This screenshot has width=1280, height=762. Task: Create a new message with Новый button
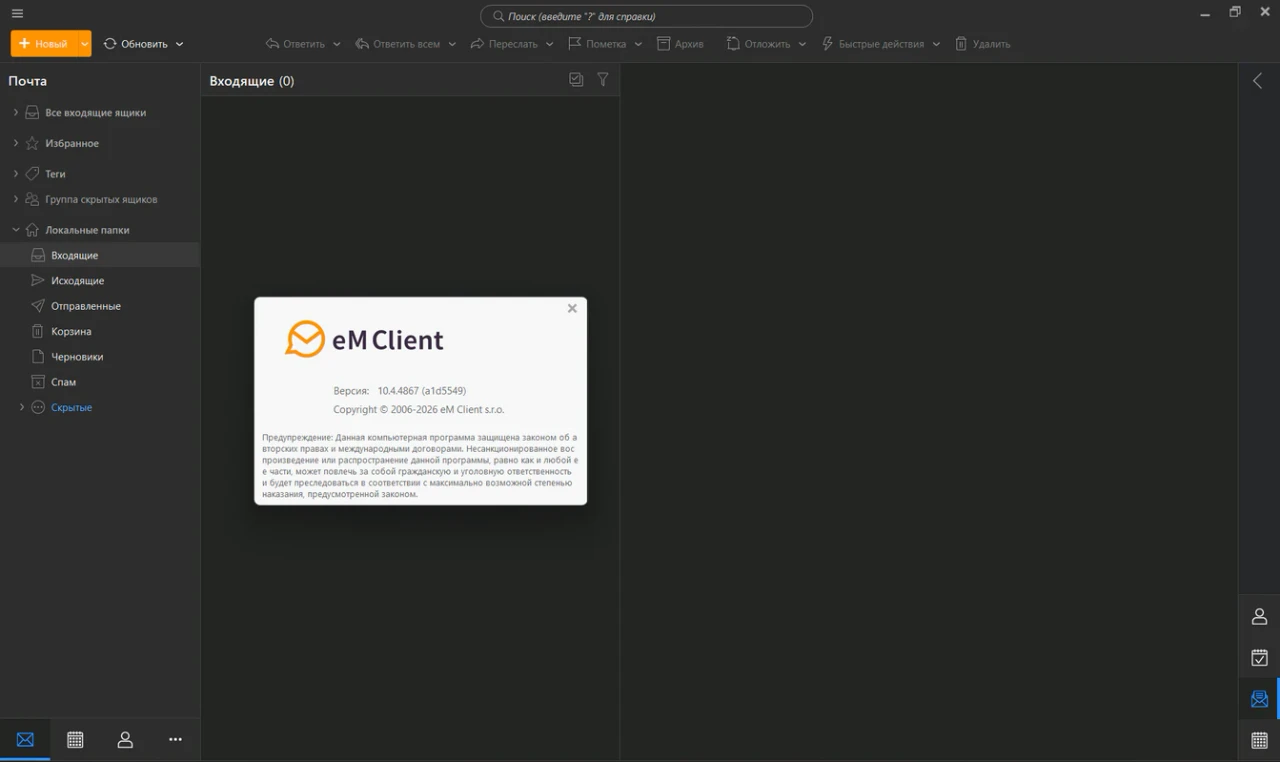tap(43, 44)
